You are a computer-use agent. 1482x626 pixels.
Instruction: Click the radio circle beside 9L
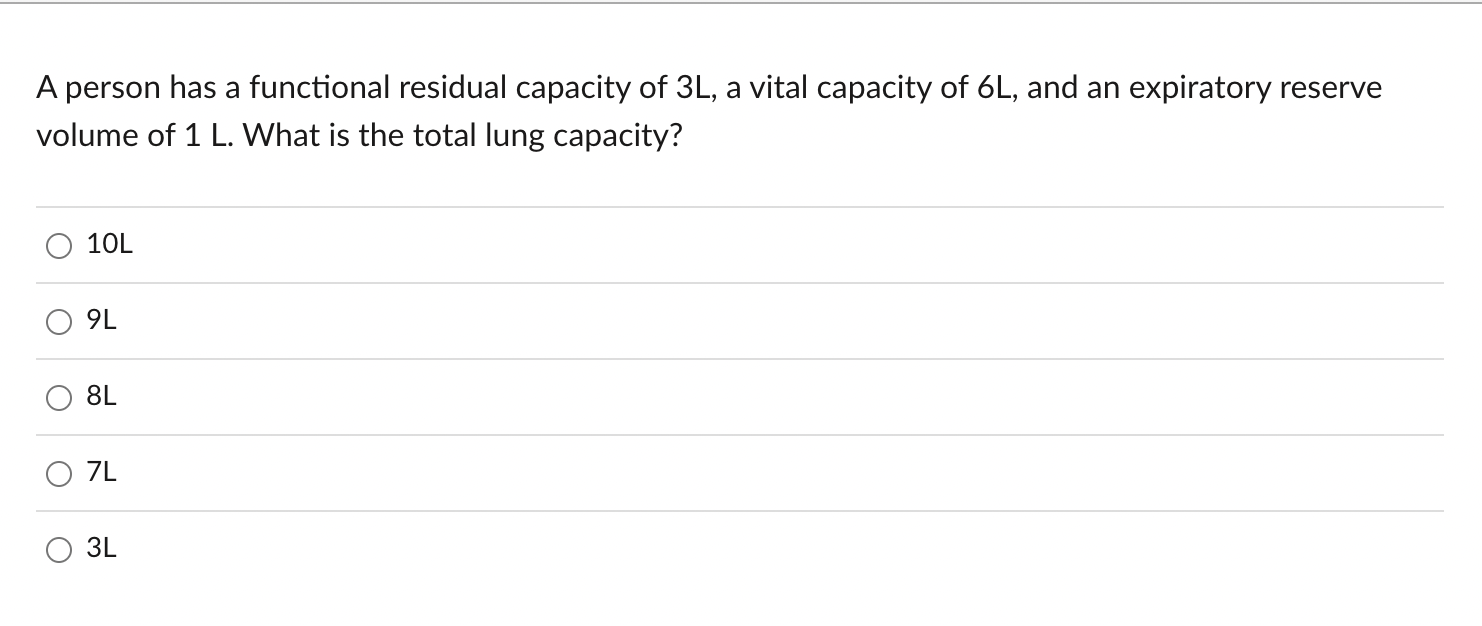pyautogui.click(x=58, y=320)
